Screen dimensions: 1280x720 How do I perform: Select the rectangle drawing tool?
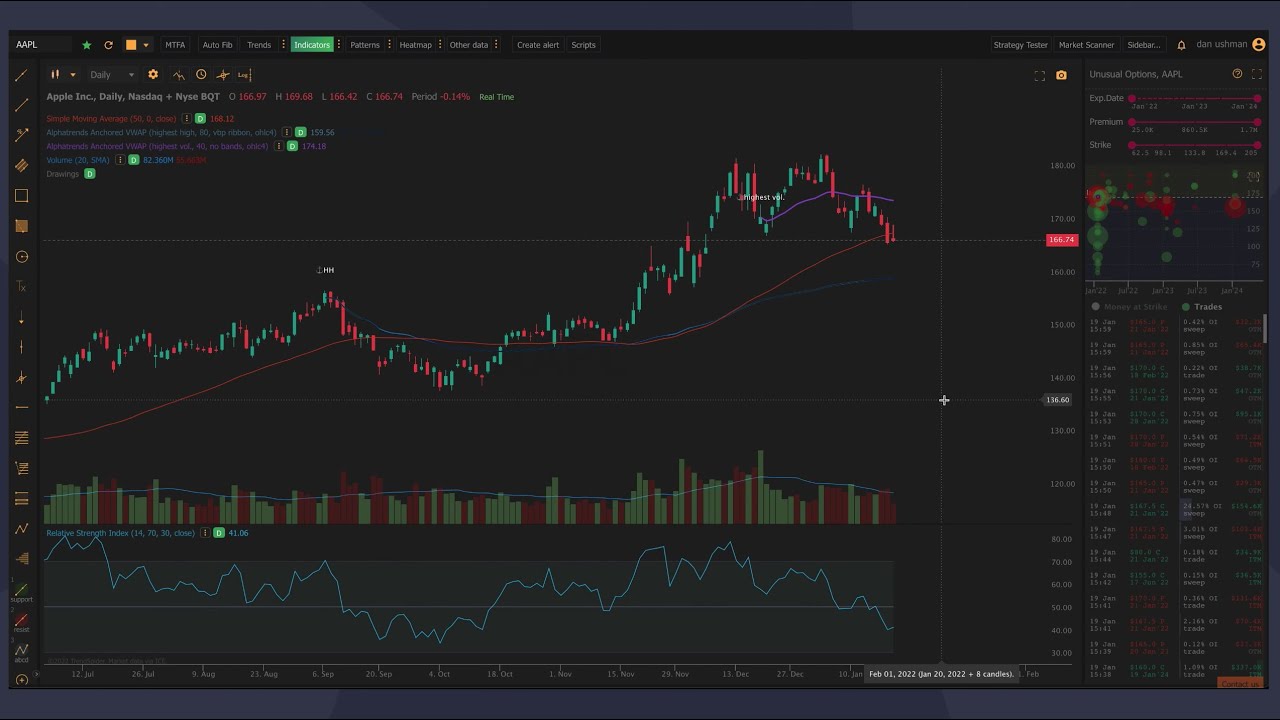(x=21, y=196)
